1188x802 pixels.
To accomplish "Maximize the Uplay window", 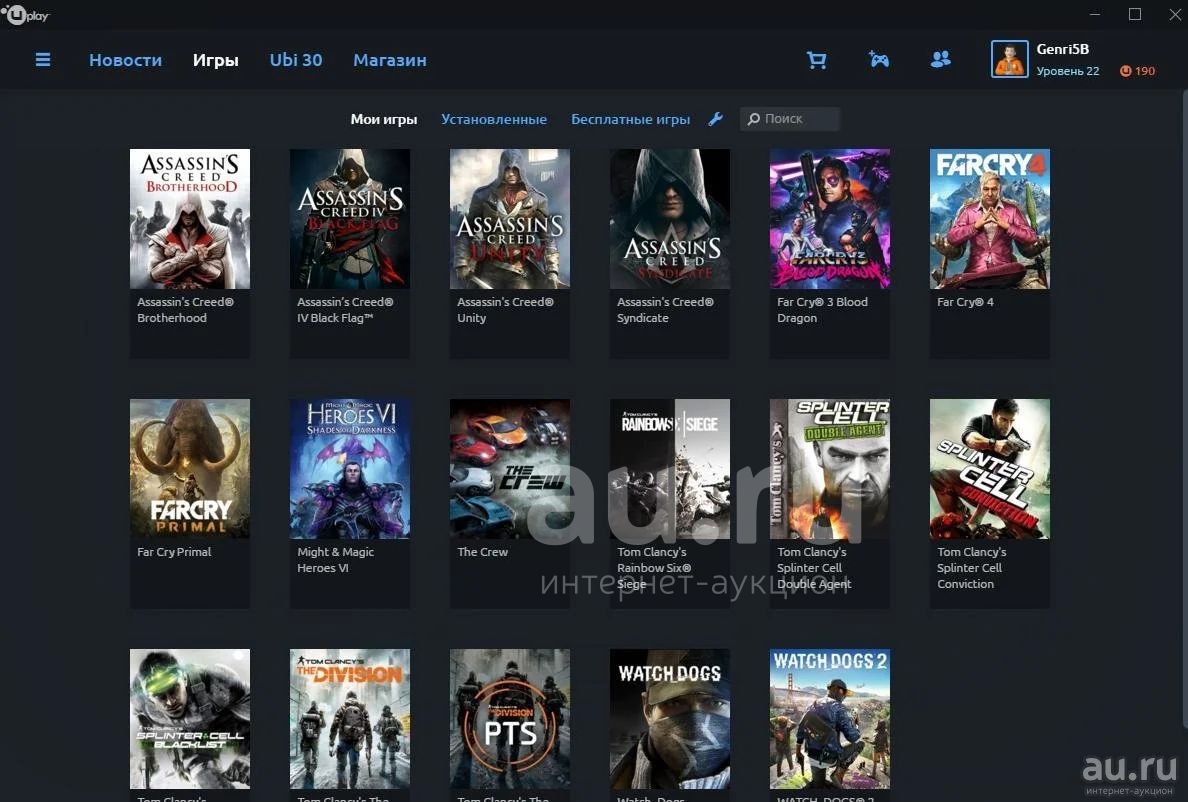I will (1135, 14).
